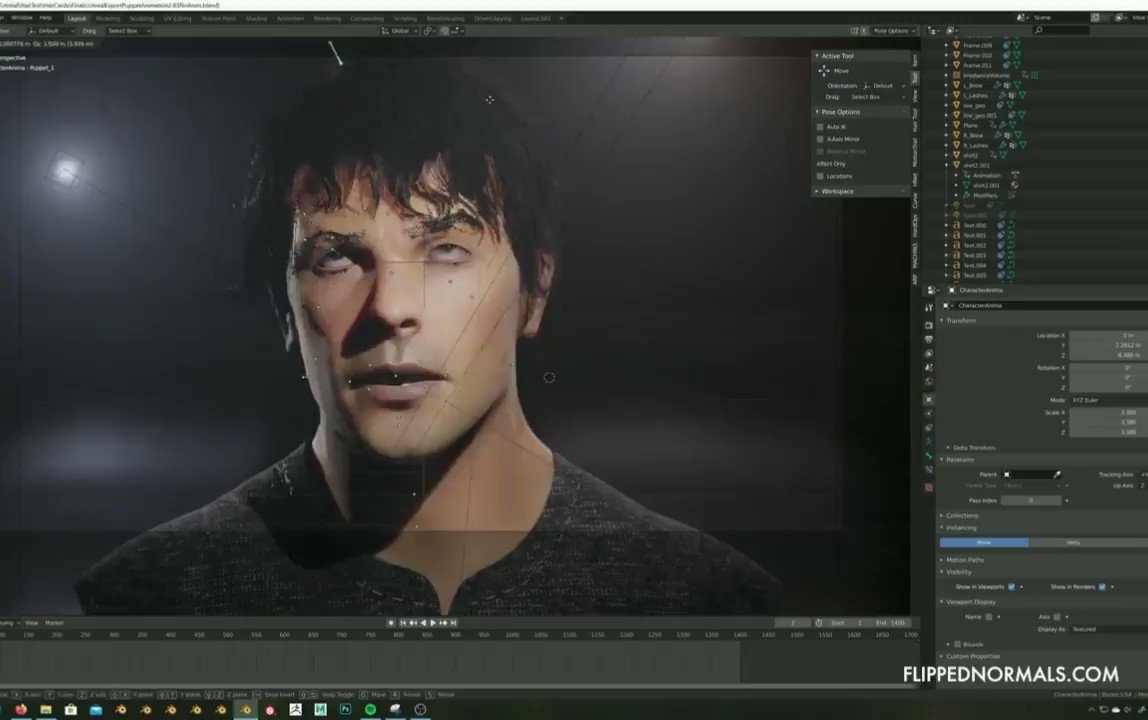
Task: Open the Window menu
Action: [x=21, y=18]
